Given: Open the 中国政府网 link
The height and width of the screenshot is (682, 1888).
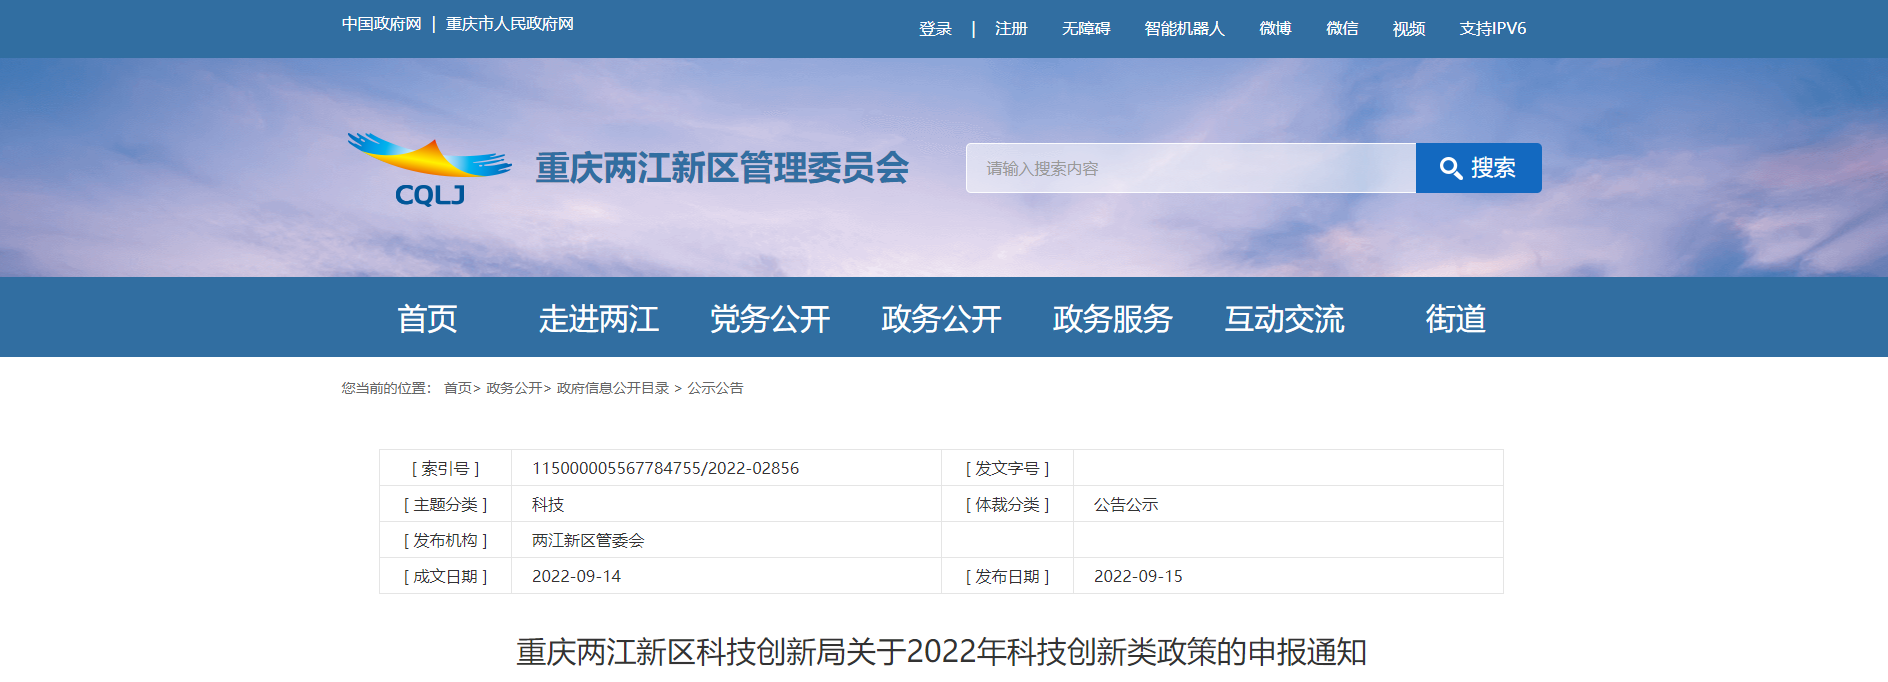Looking at the screenshot, I should click(x=381, y=24).
